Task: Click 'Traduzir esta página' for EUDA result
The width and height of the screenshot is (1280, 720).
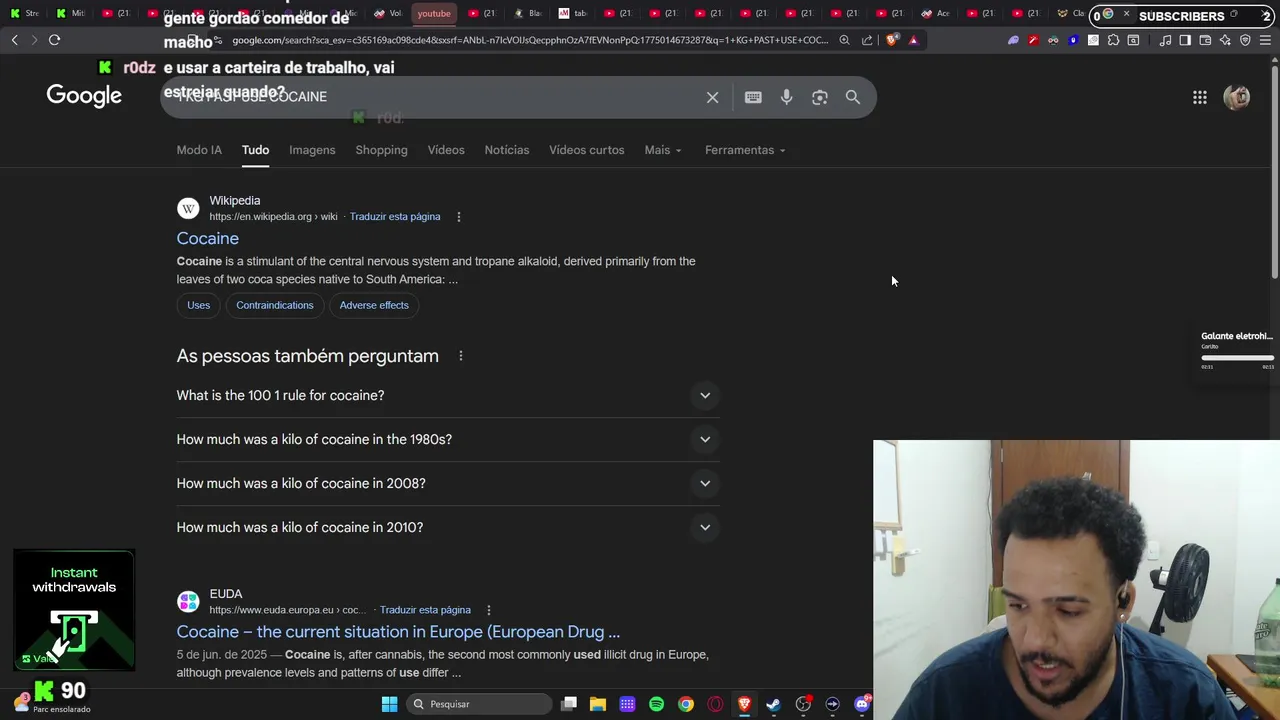Action: coord(425,610)
